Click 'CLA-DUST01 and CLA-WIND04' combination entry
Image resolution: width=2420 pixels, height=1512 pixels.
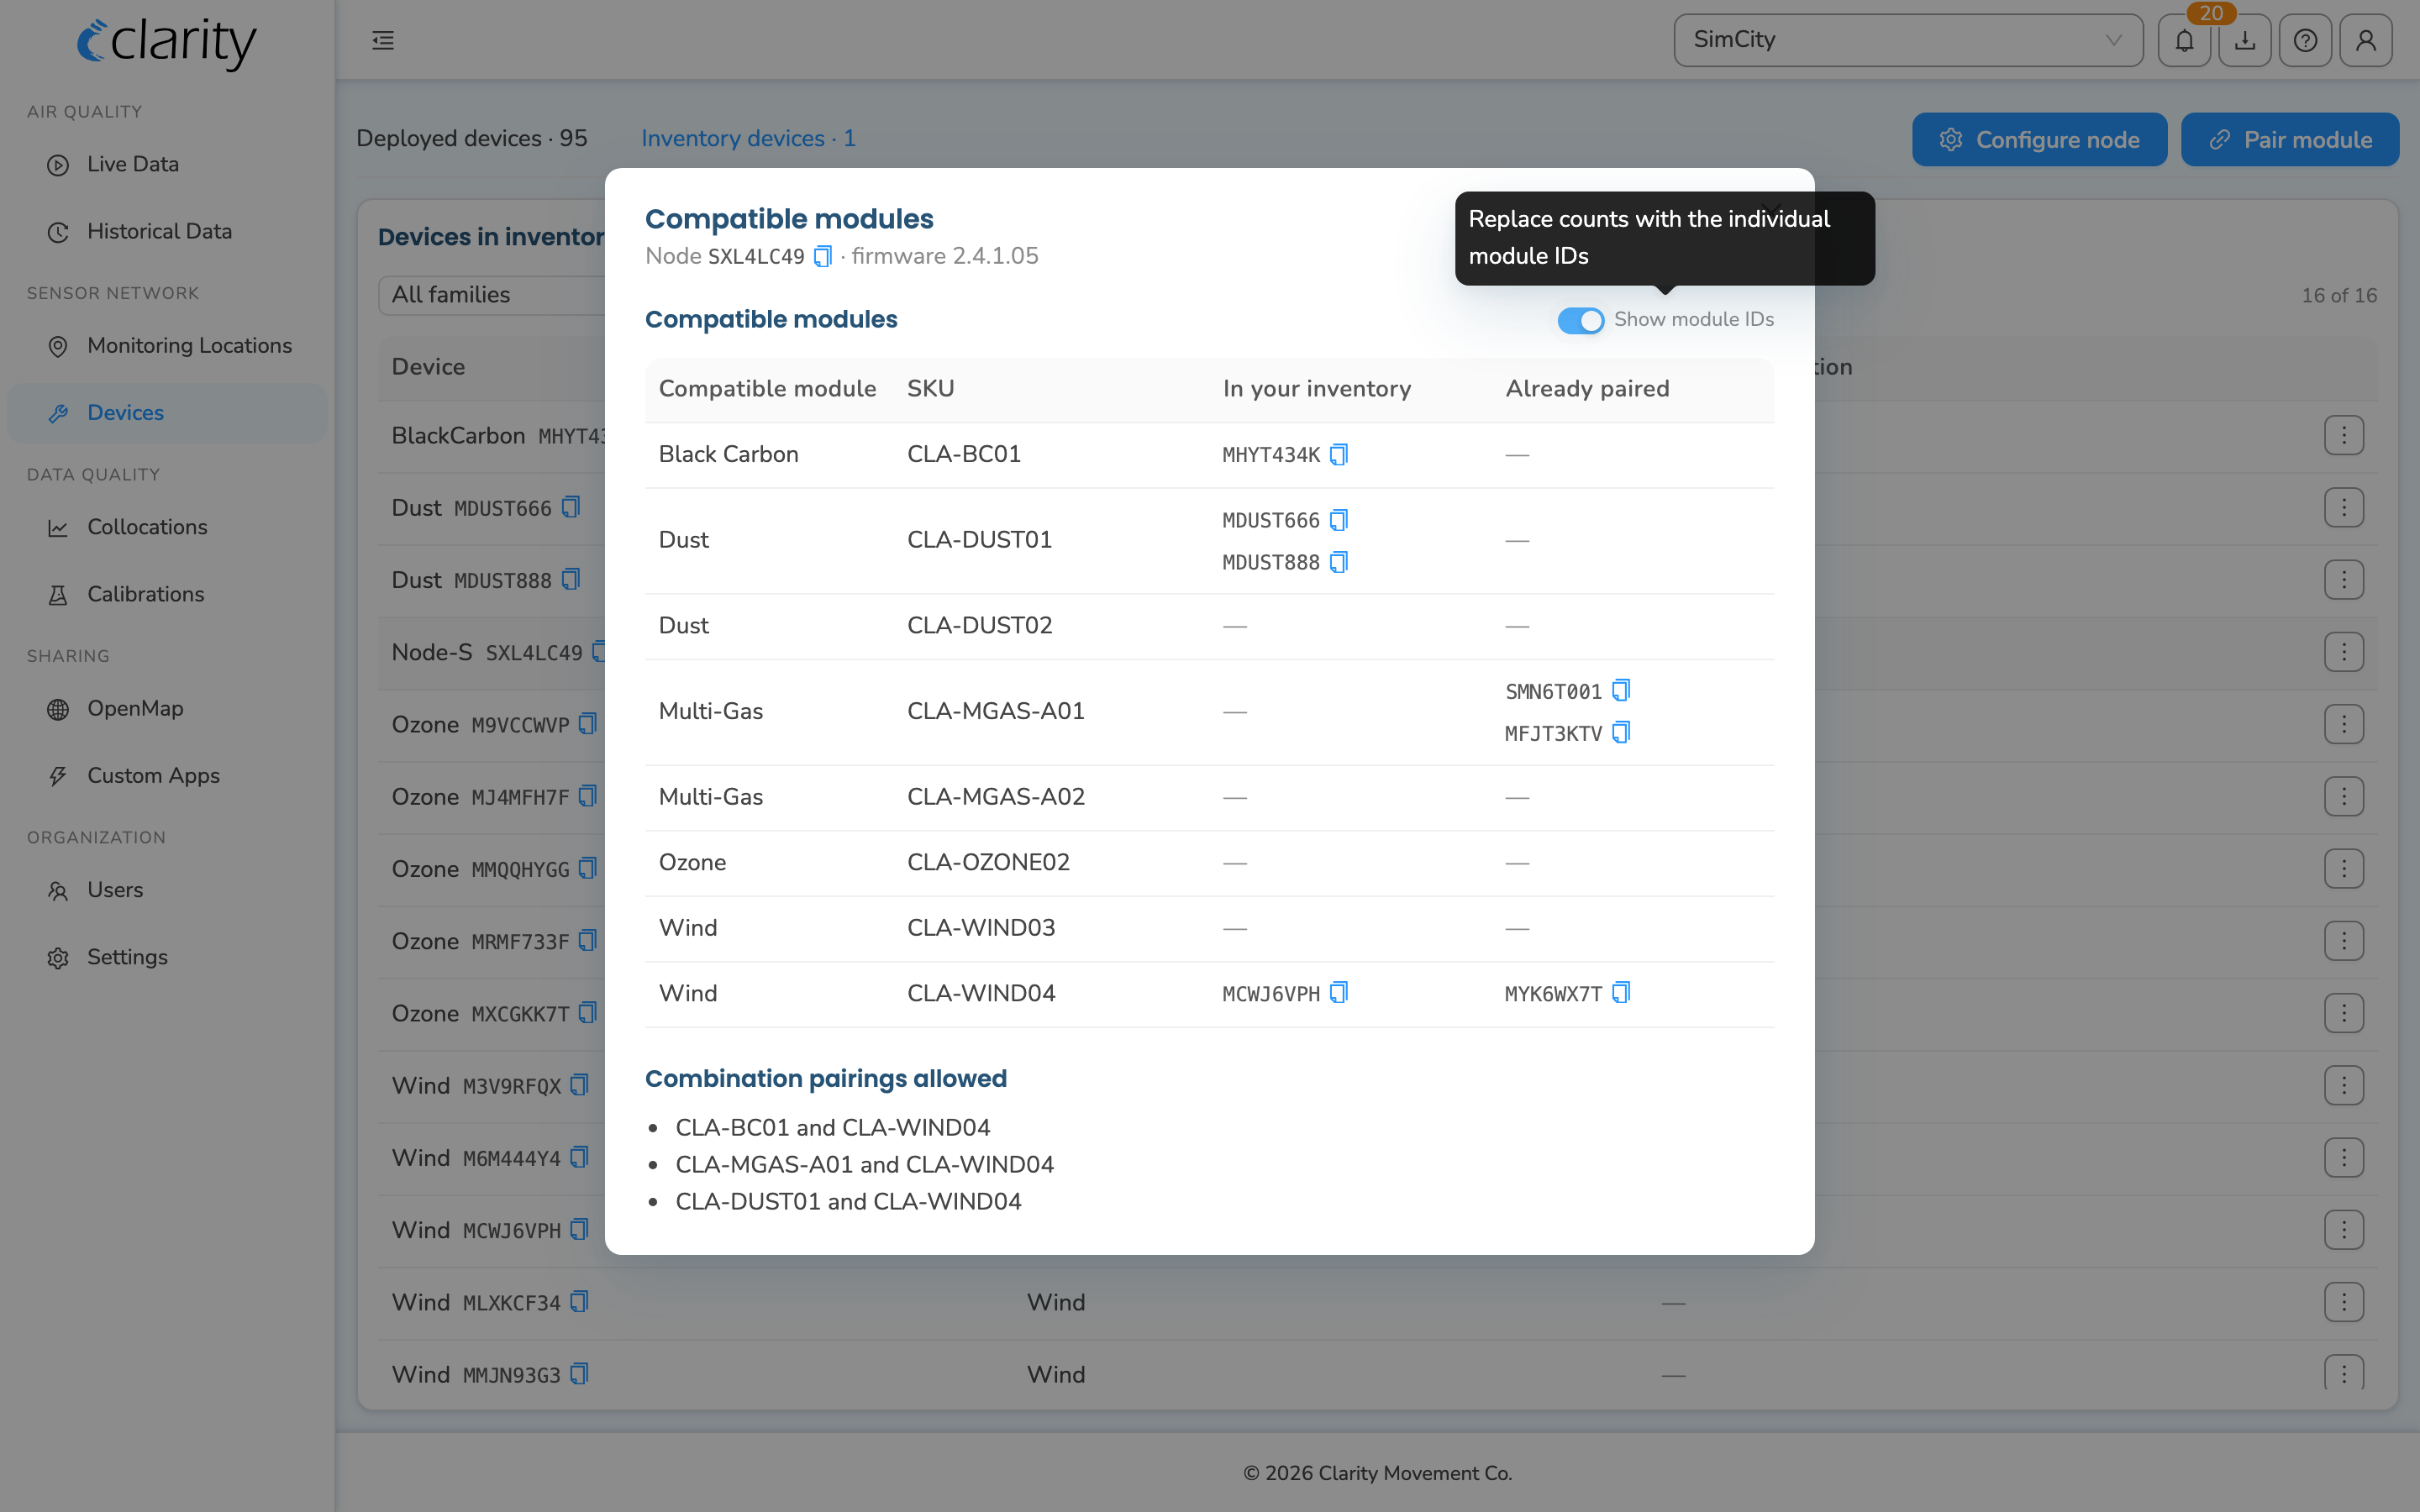848,1202
